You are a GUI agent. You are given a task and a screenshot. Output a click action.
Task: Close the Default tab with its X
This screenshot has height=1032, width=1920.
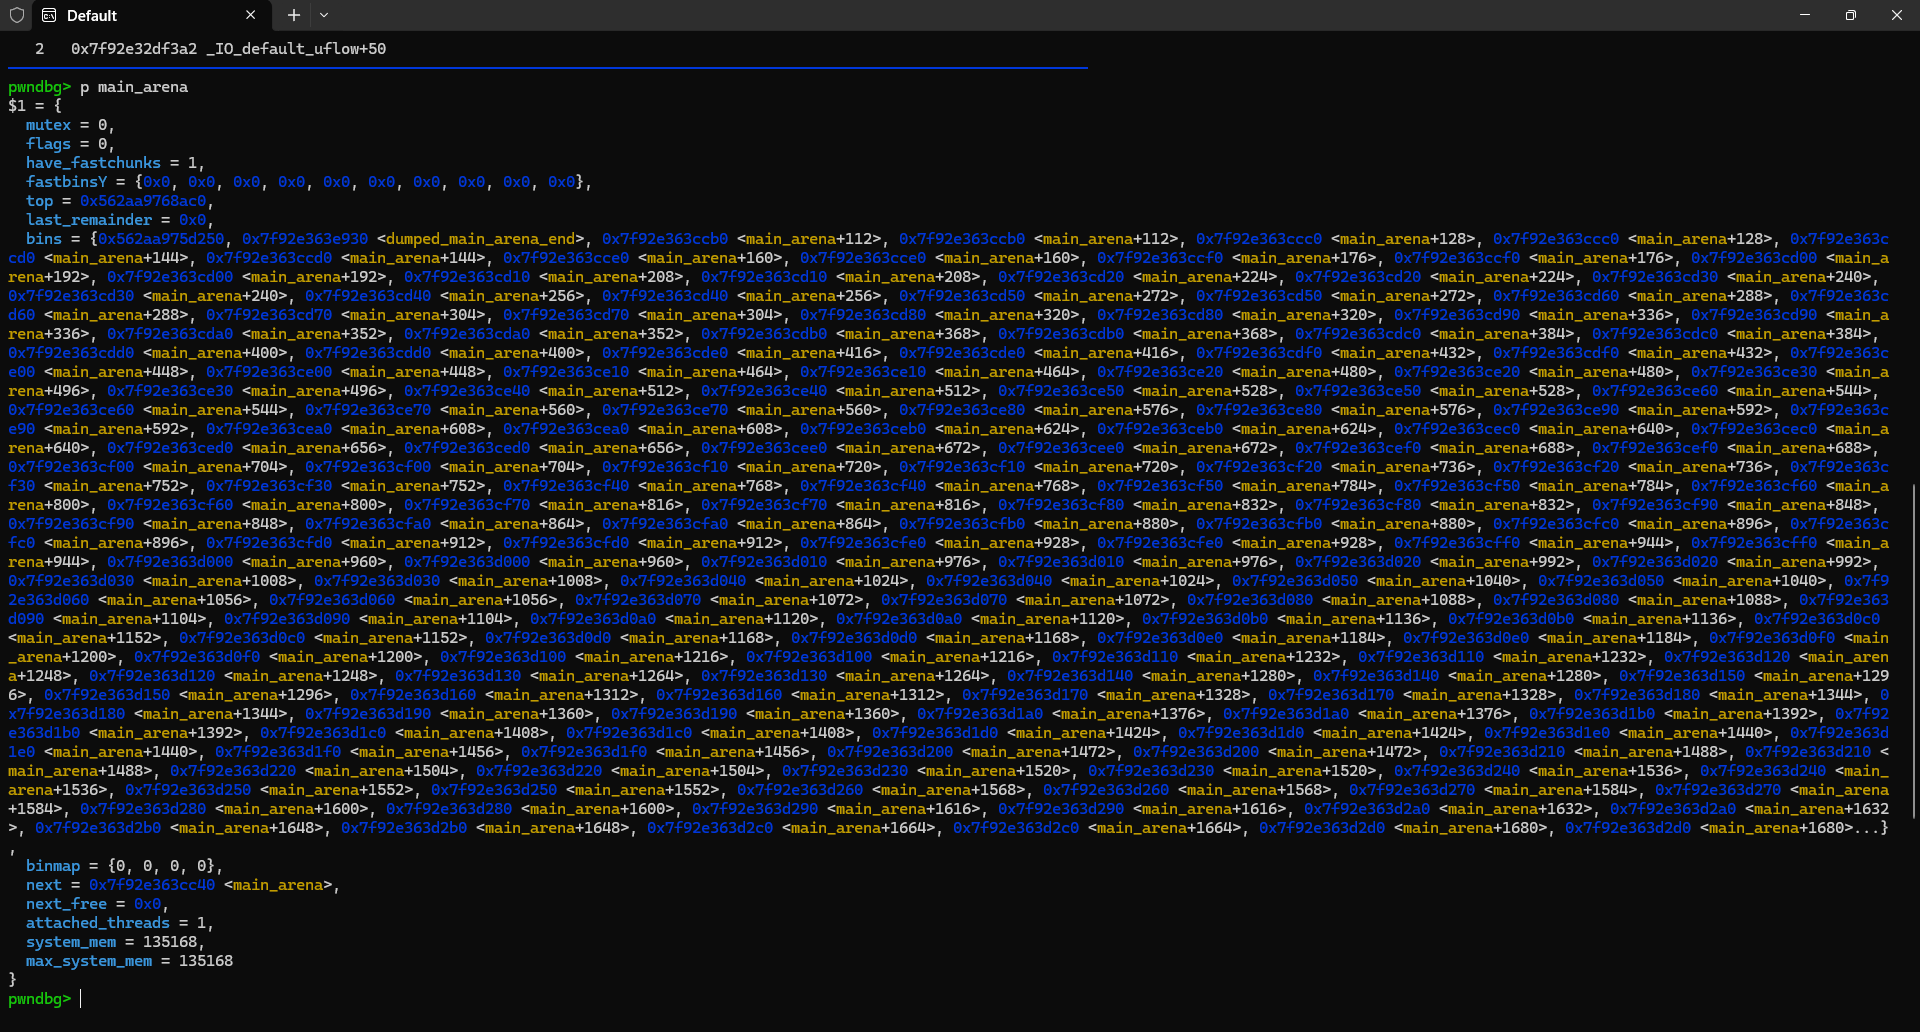(251, 15)
